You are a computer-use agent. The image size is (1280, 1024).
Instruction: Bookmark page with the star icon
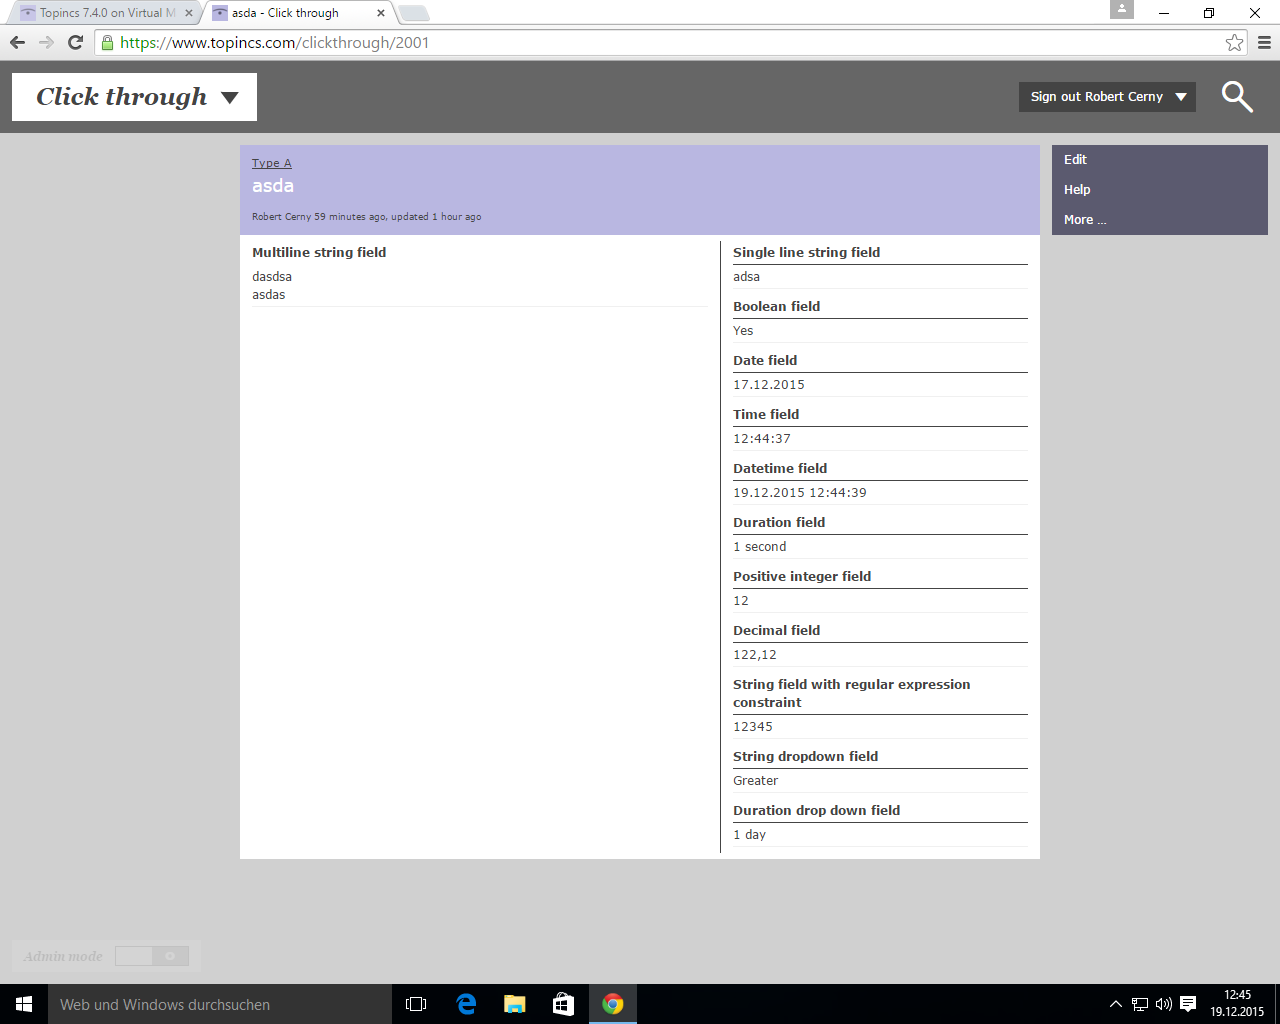point(1234,42)
